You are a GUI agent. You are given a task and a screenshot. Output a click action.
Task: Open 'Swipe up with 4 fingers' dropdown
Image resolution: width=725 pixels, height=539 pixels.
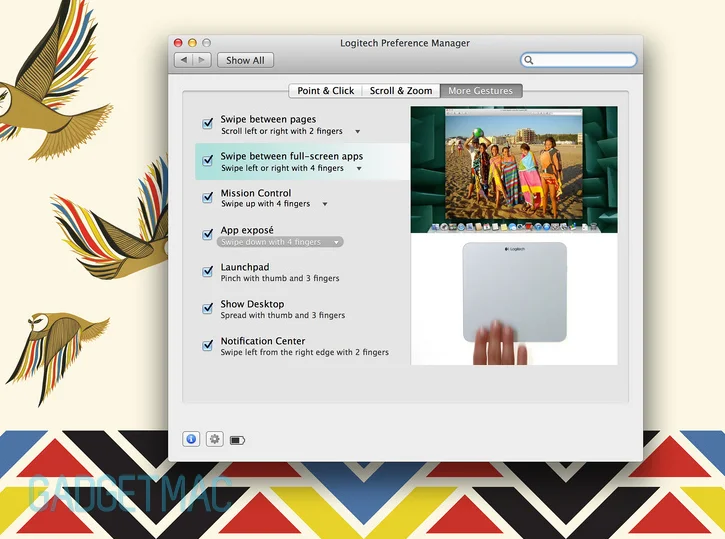(274, 204)
